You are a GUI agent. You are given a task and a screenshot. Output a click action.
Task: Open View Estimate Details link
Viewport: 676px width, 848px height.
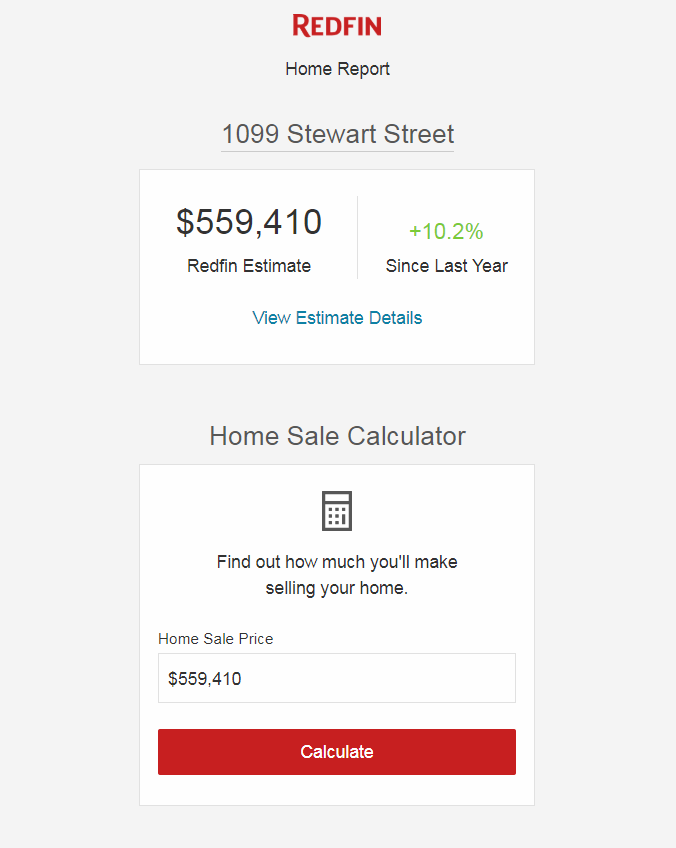coord(337,318)
